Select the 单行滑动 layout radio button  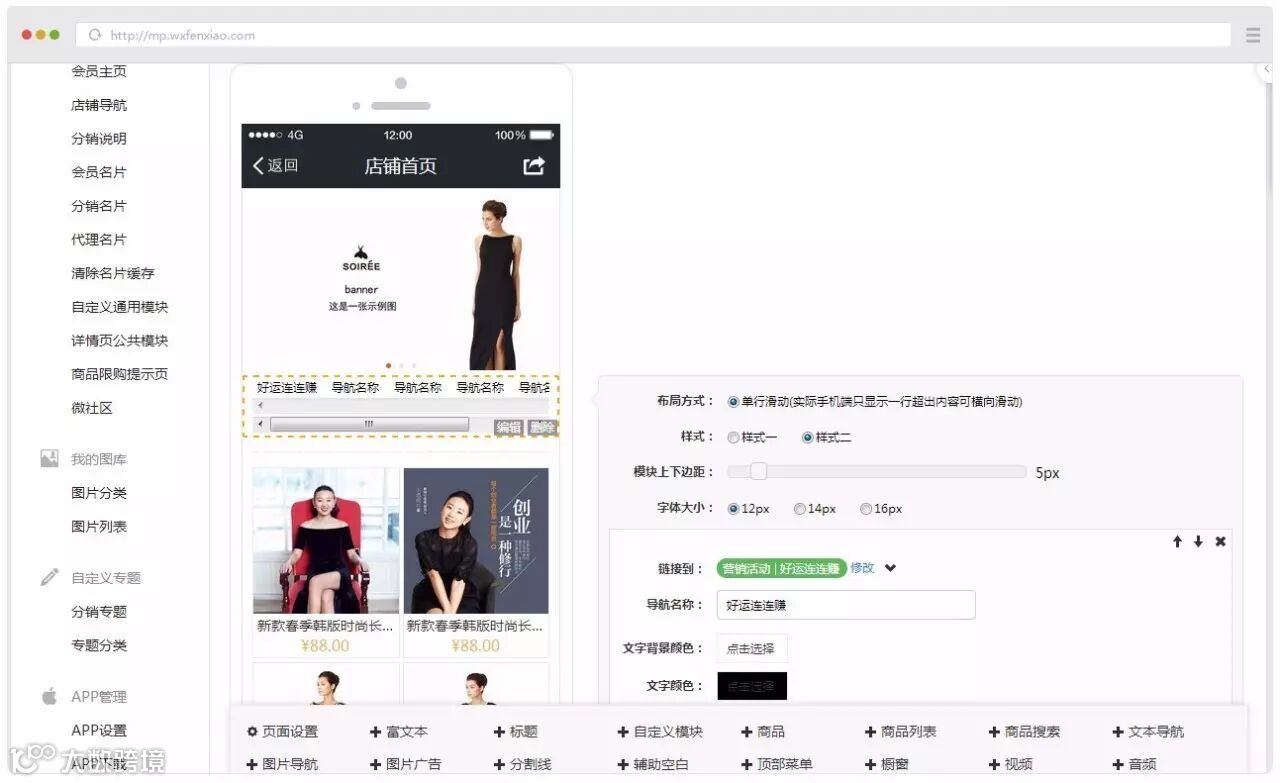[x=733, y=402]
